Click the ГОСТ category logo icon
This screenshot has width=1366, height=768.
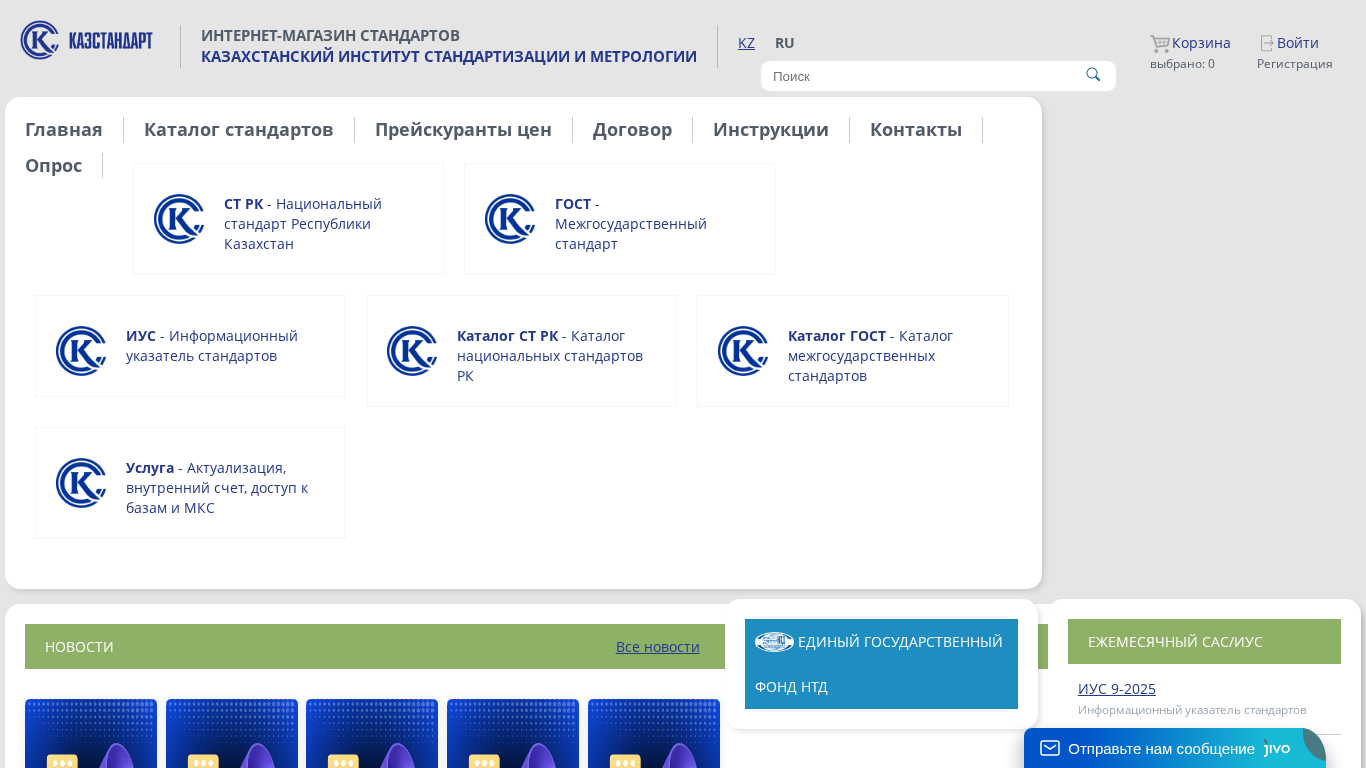point(510,219)
